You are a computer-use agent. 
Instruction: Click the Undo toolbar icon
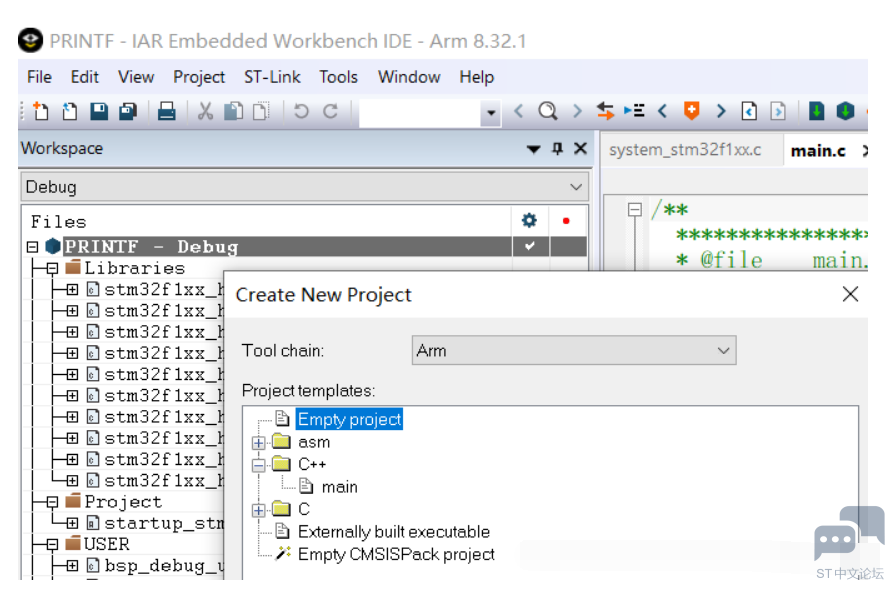point(300,111)
